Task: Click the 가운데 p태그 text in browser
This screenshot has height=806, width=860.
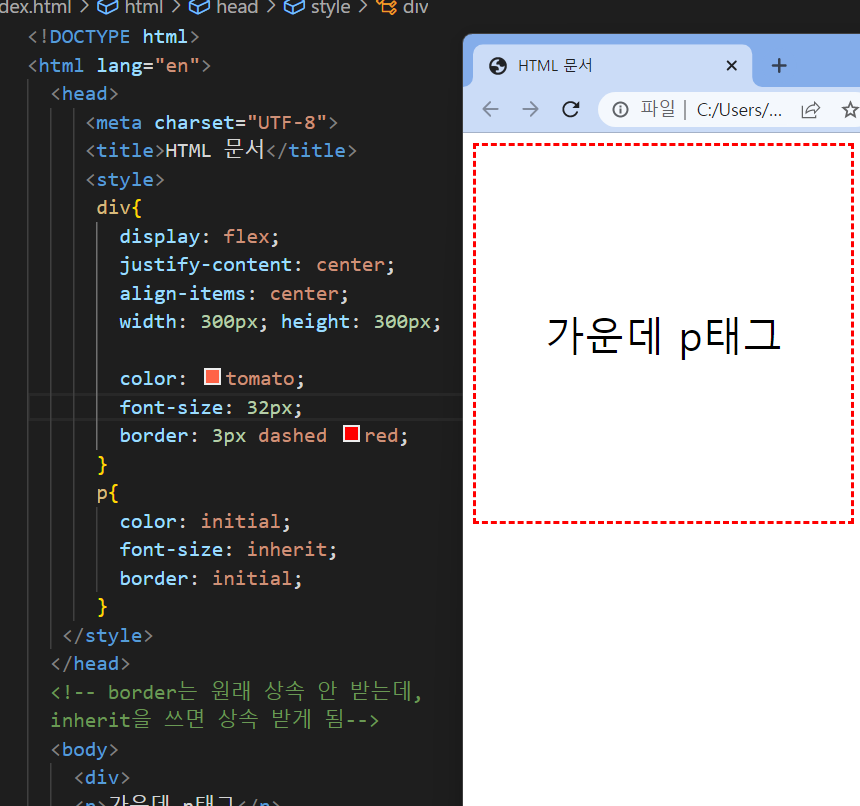Action: [x=664, y=336]
